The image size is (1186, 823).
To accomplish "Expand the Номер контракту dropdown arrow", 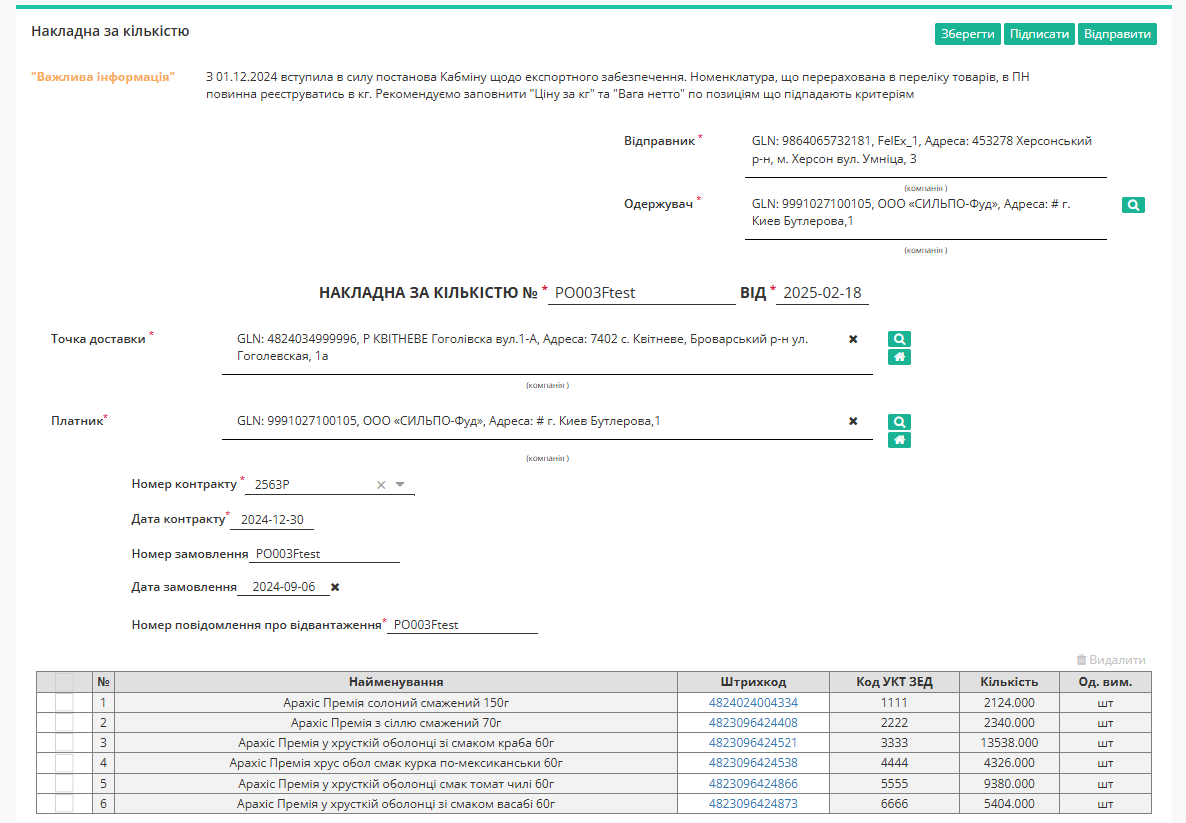I will (400, 485).
